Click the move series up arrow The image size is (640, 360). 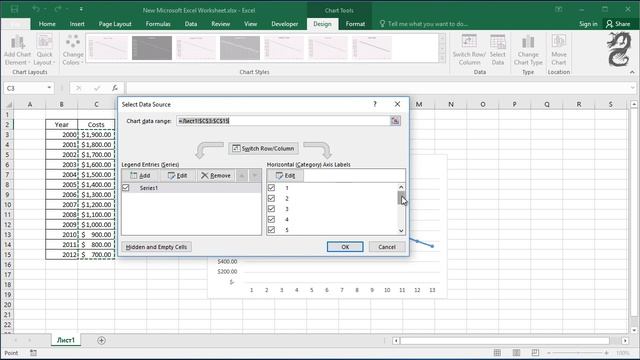(x=242, y=176)
